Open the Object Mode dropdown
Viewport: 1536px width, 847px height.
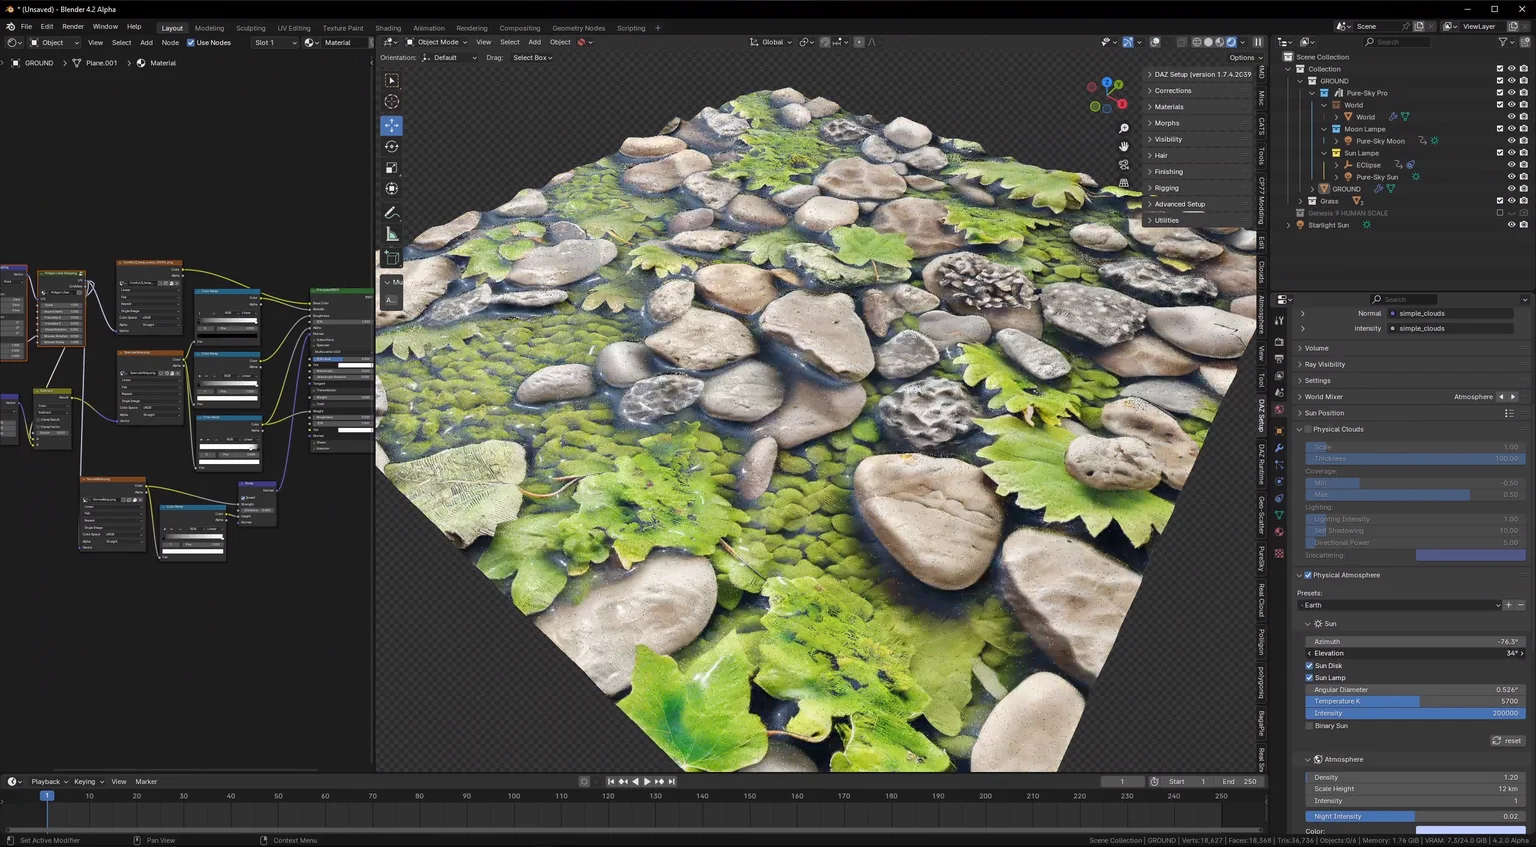tap(438, 42)
